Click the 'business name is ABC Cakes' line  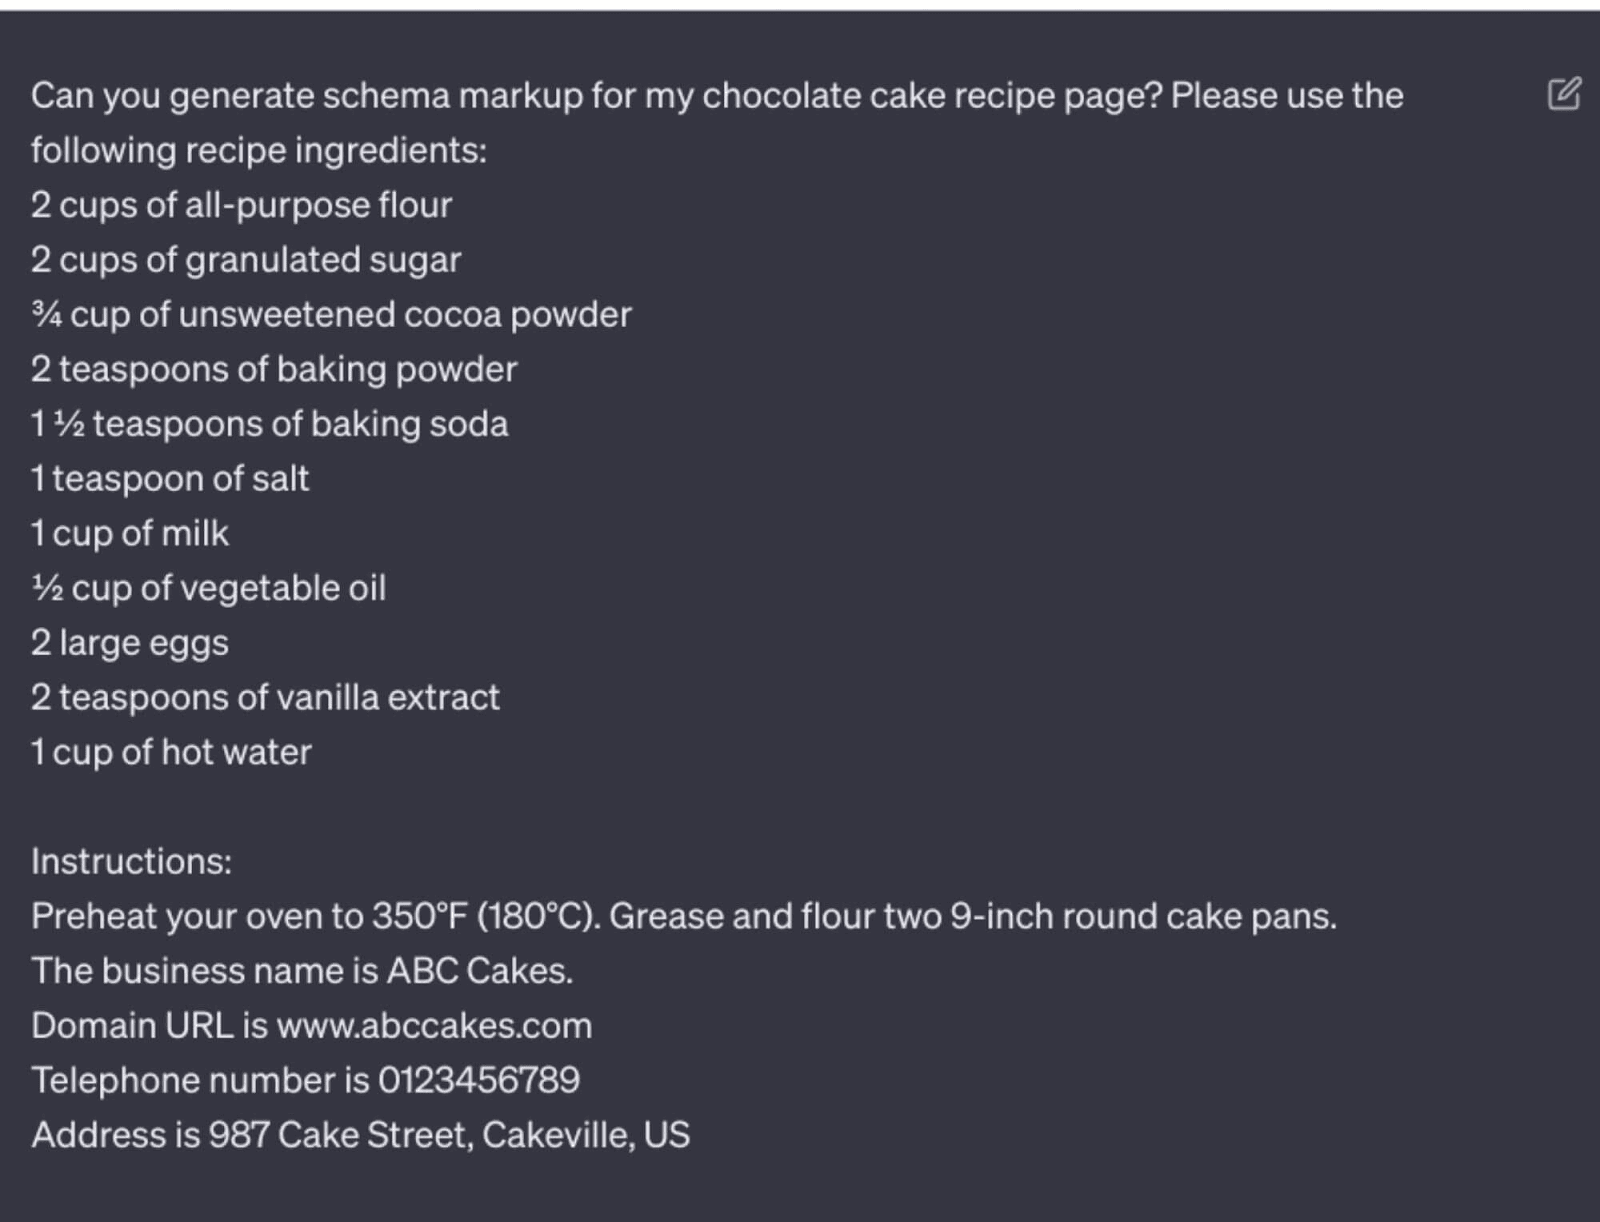click(302, 971)
